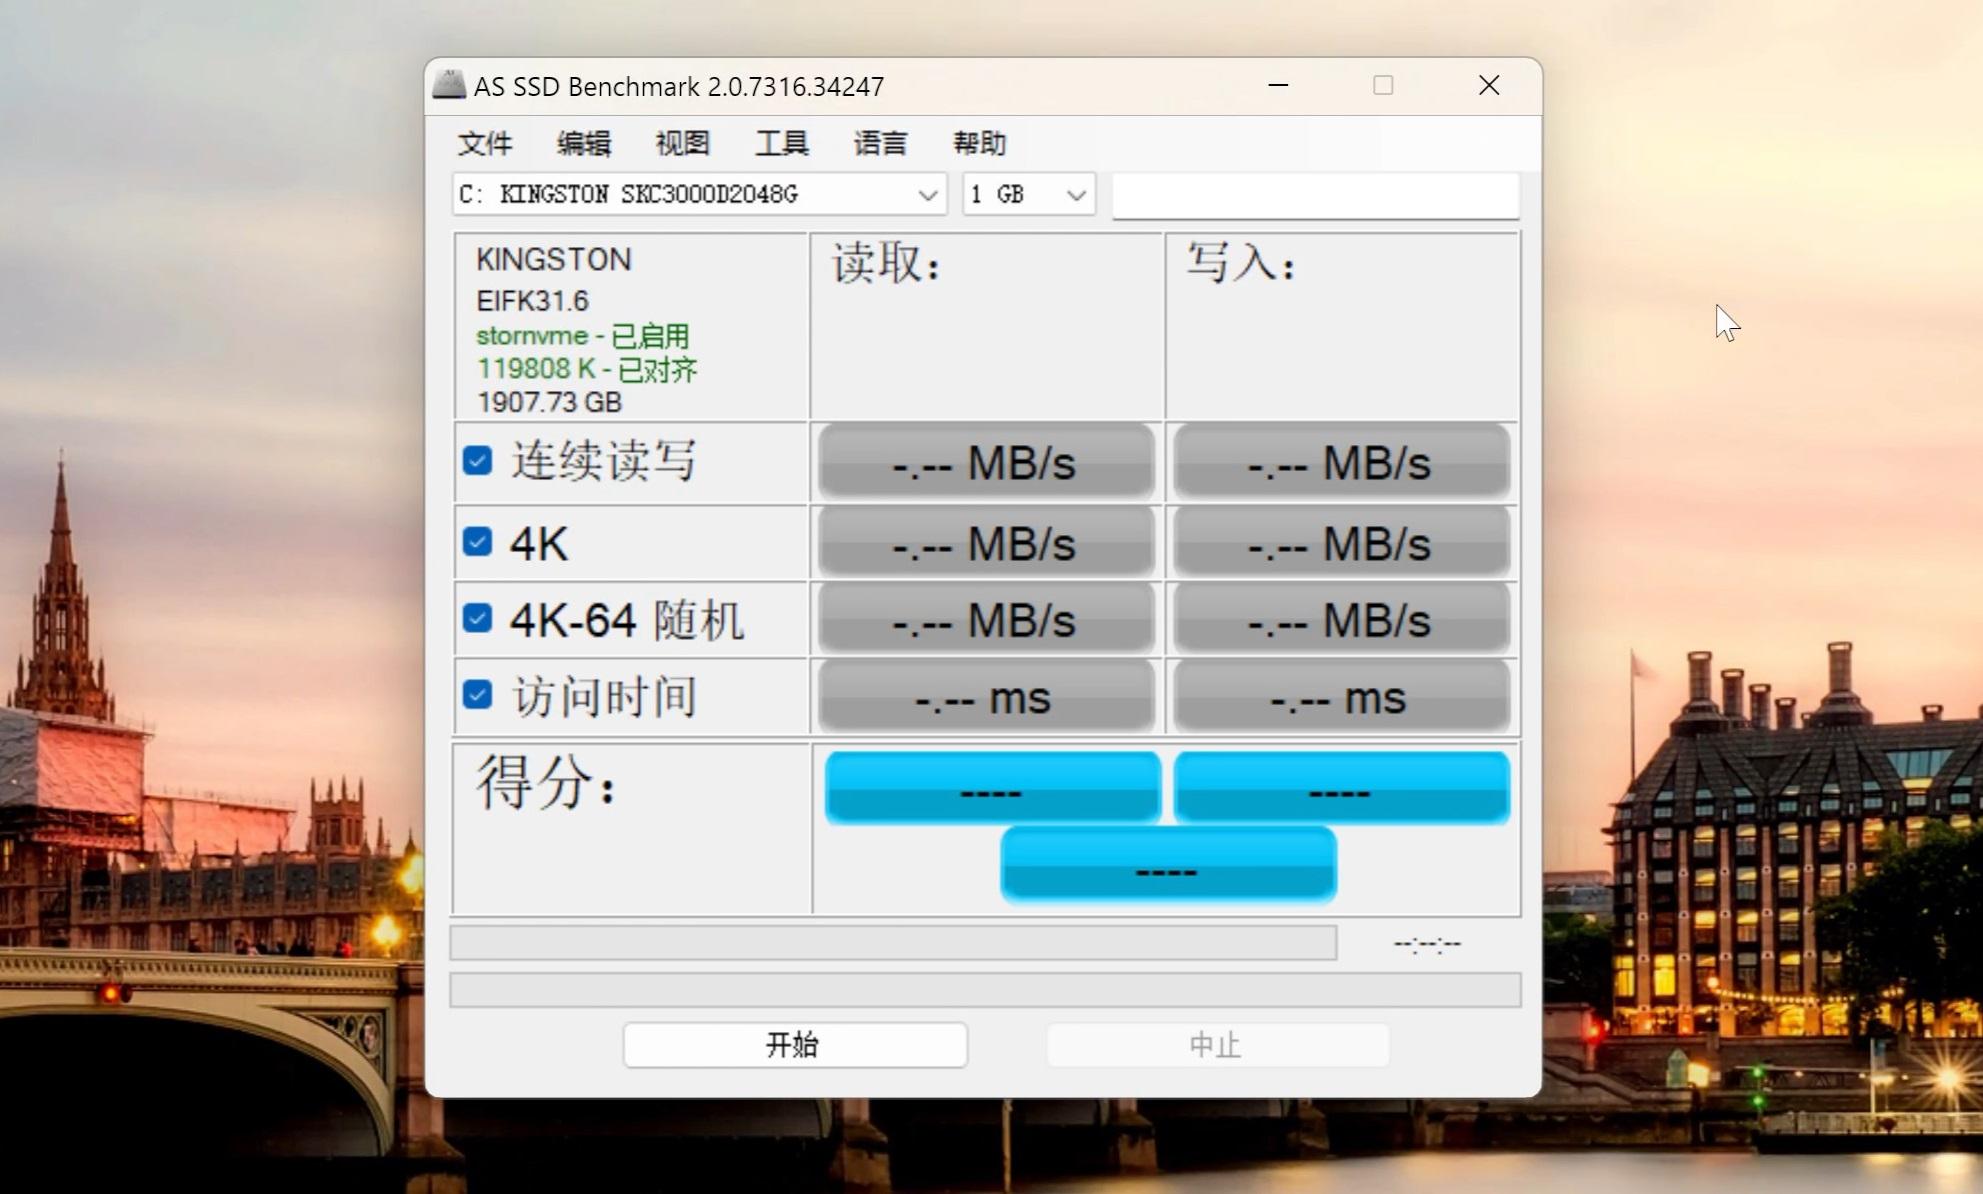Click the 4K-64 随机 read result box
1983x1194 pixels.
(986, 620)
